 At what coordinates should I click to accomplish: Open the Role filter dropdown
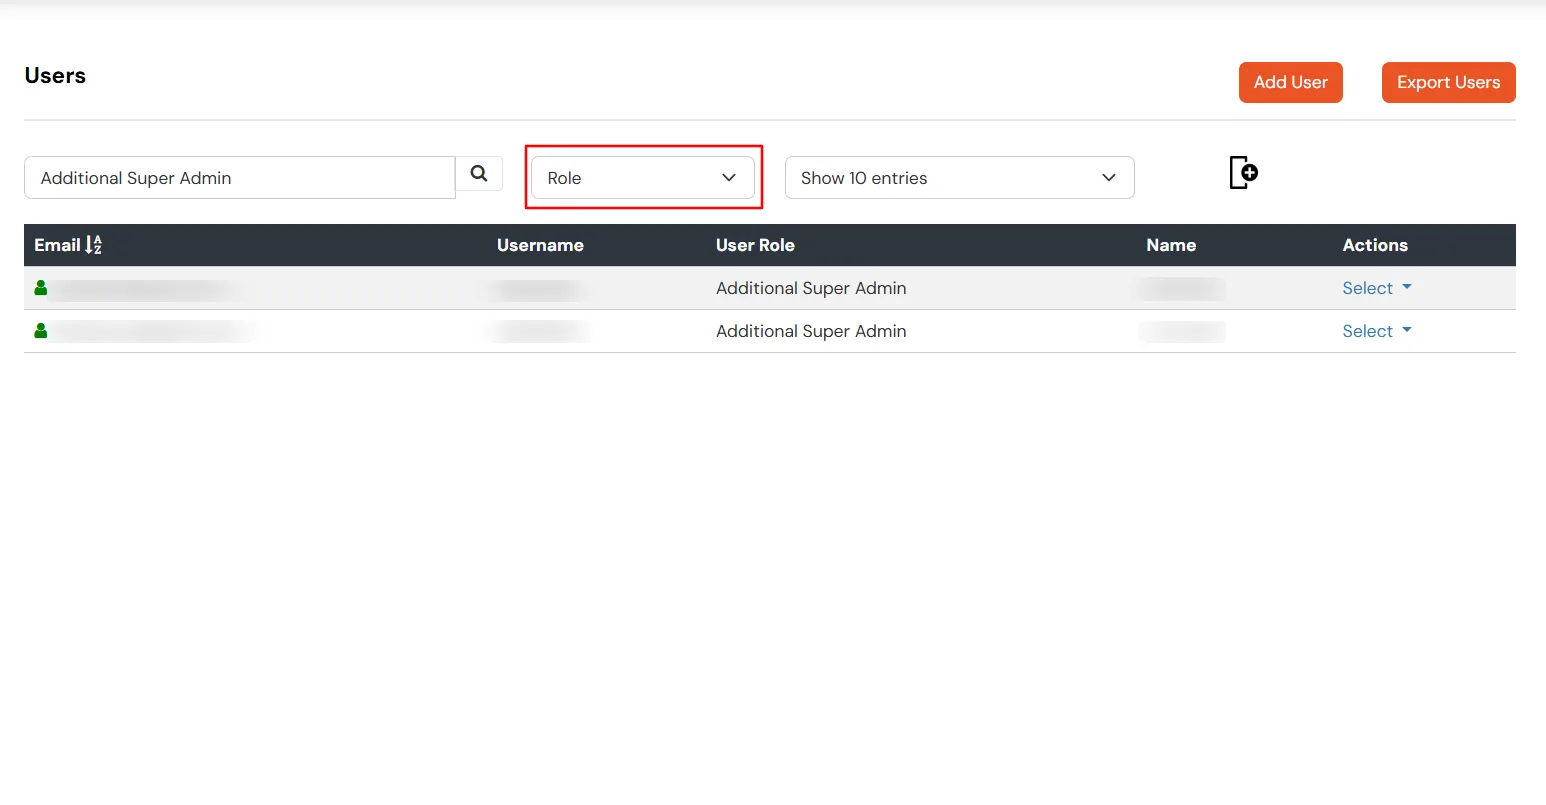(643, 178)
